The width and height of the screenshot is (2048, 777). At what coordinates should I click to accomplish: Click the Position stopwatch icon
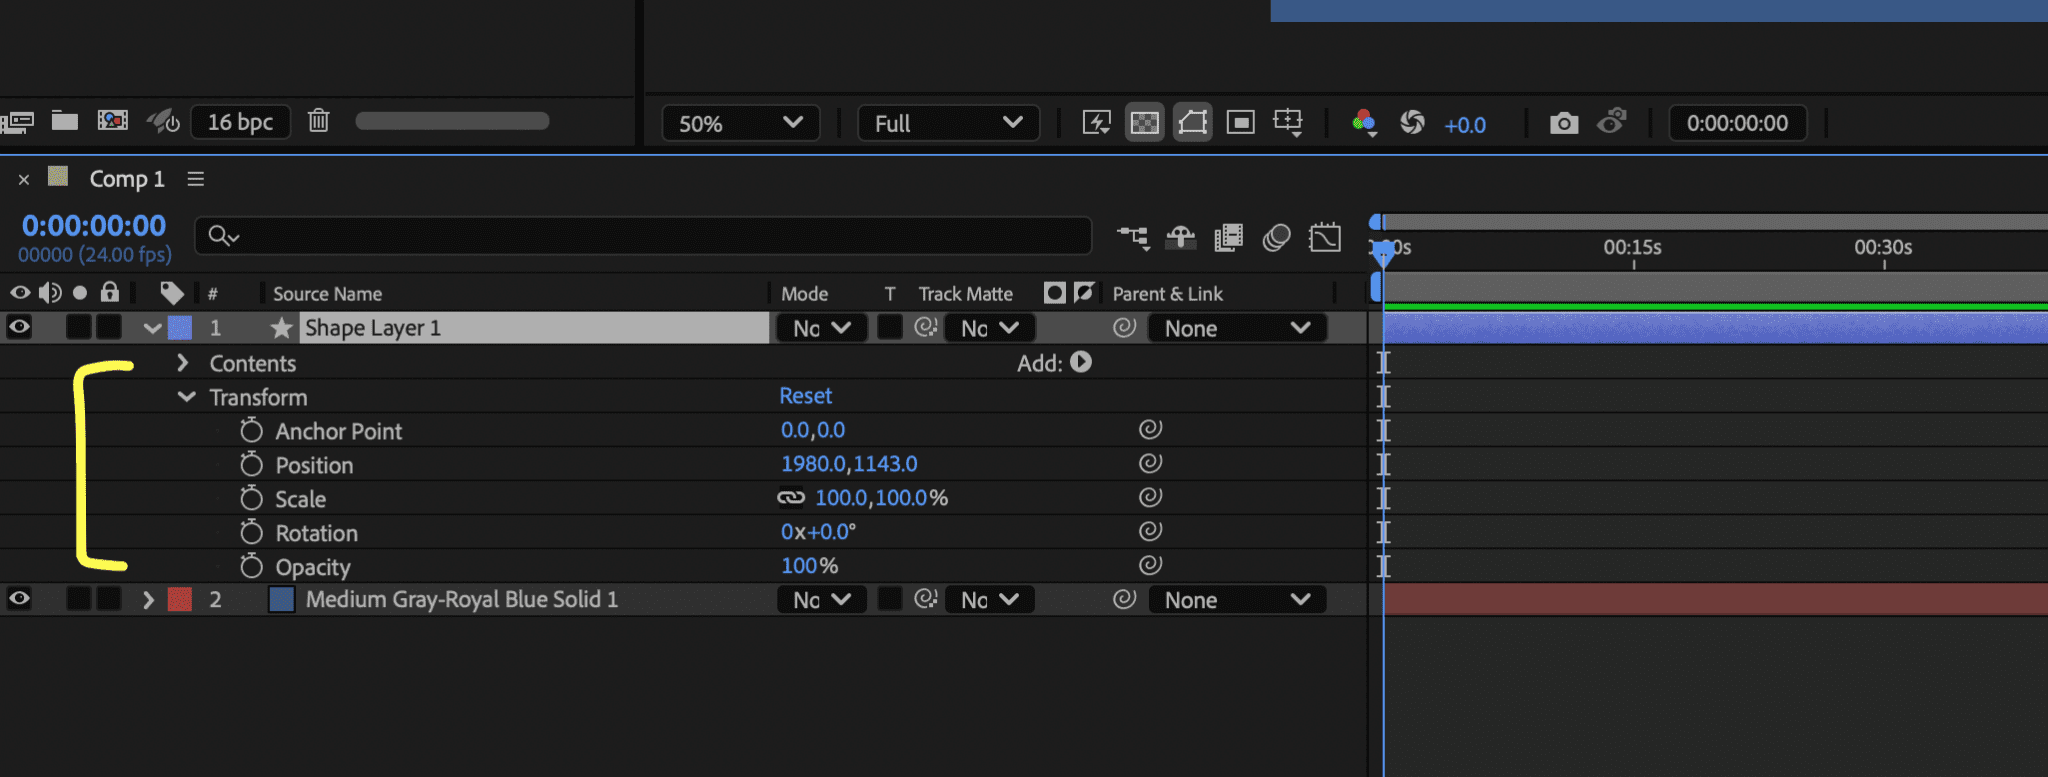(x=251, y=464)
